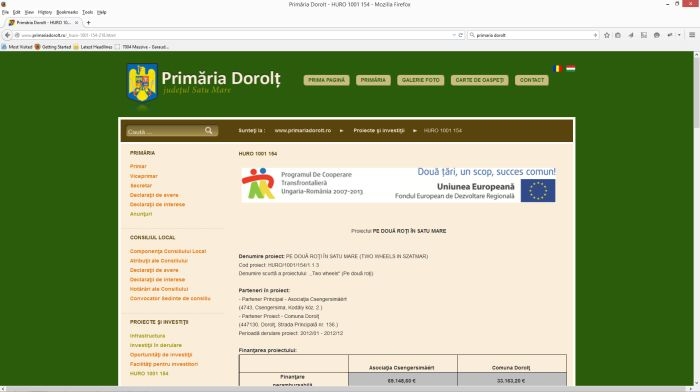Image resolution: width=700 pixels, height=392 pixels.
Task: Click www.primariadorolt.ro breadcrumb link
Action: pos(303,130)
